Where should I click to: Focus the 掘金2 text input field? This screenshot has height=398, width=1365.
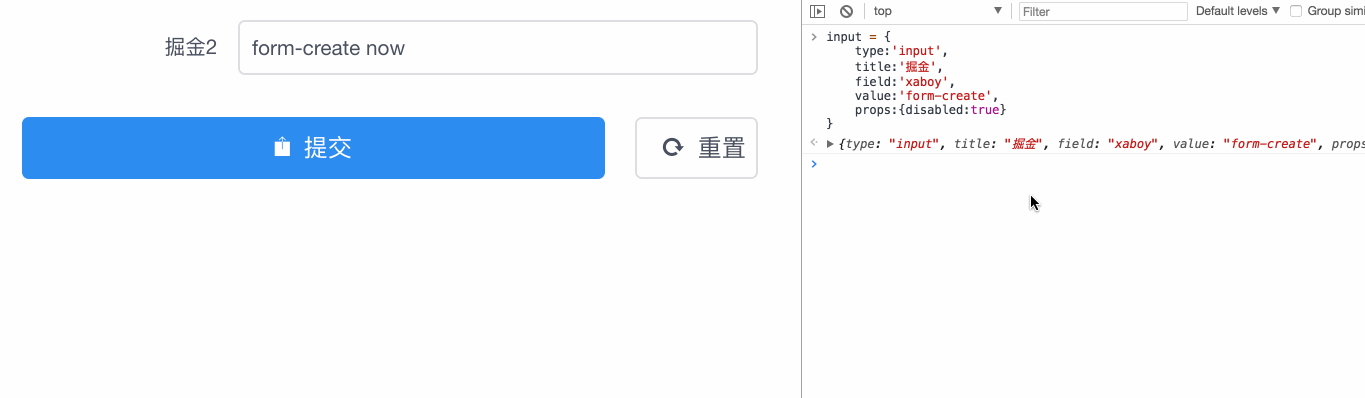pyautogui.click(x=498, y=48)
